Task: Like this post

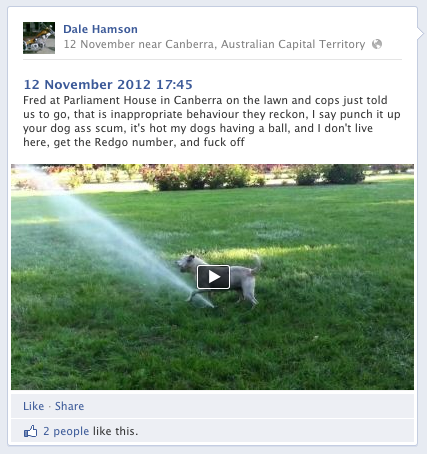Action: coord(33,406)
